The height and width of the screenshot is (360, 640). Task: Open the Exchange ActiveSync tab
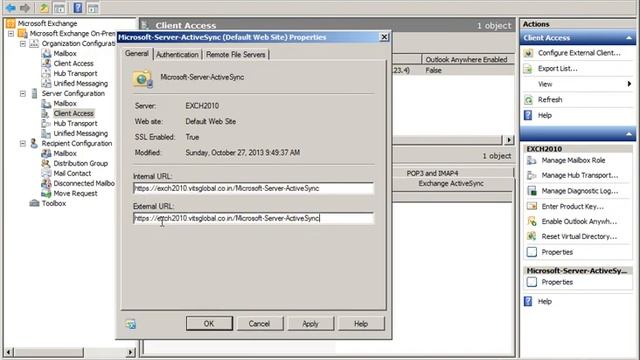click(451, 184)
